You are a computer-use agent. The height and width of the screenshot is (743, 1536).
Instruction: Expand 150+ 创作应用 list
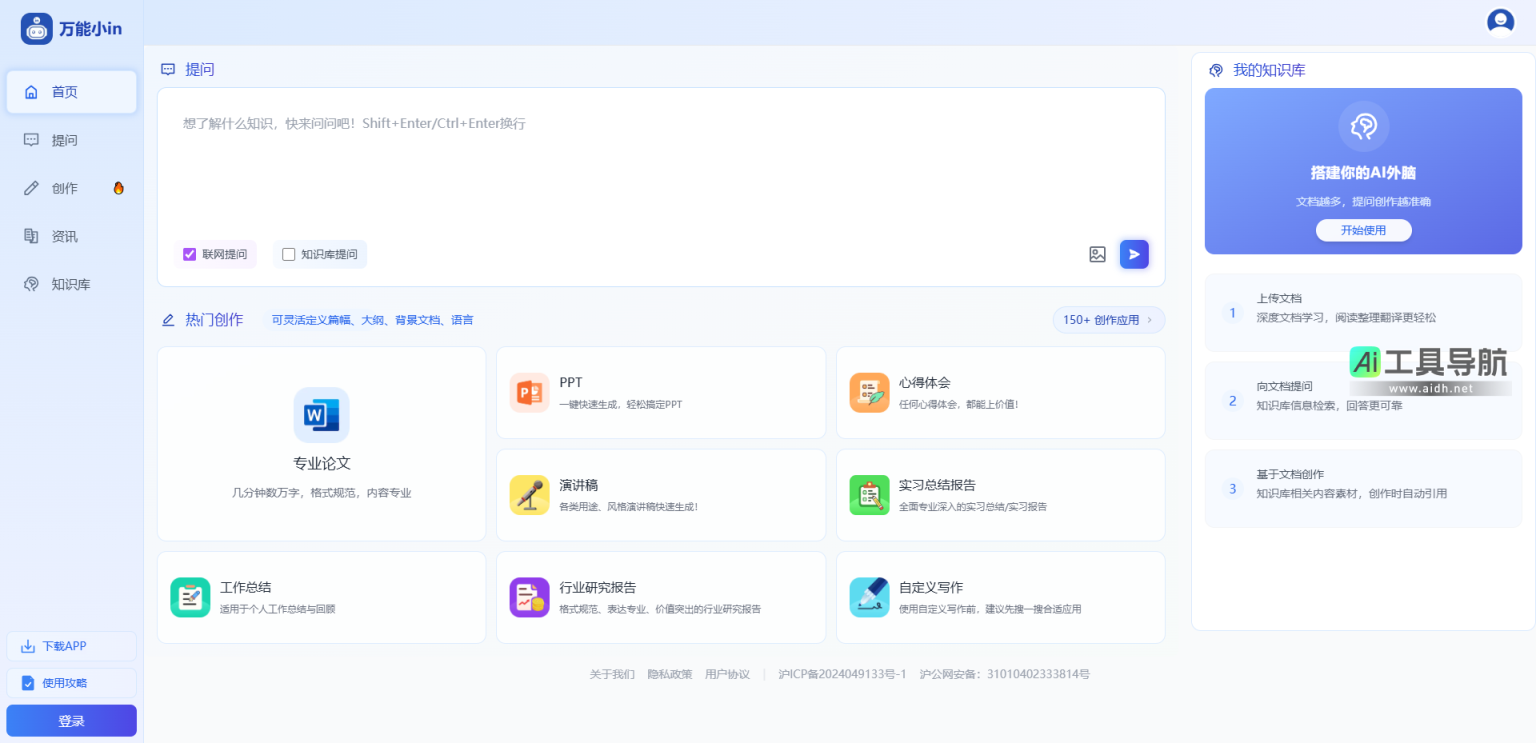coord(1108,319)
